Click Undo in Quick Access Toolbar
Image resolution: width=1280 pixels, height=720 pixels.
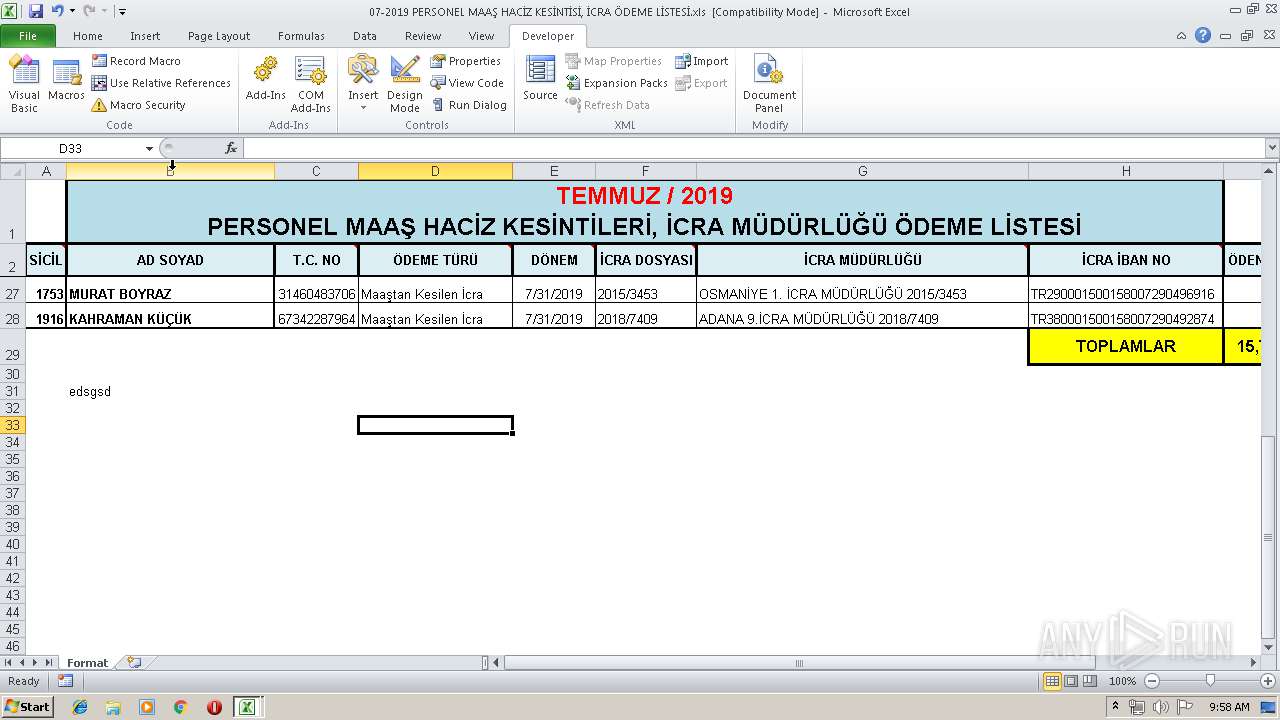[x=57, y=11]
